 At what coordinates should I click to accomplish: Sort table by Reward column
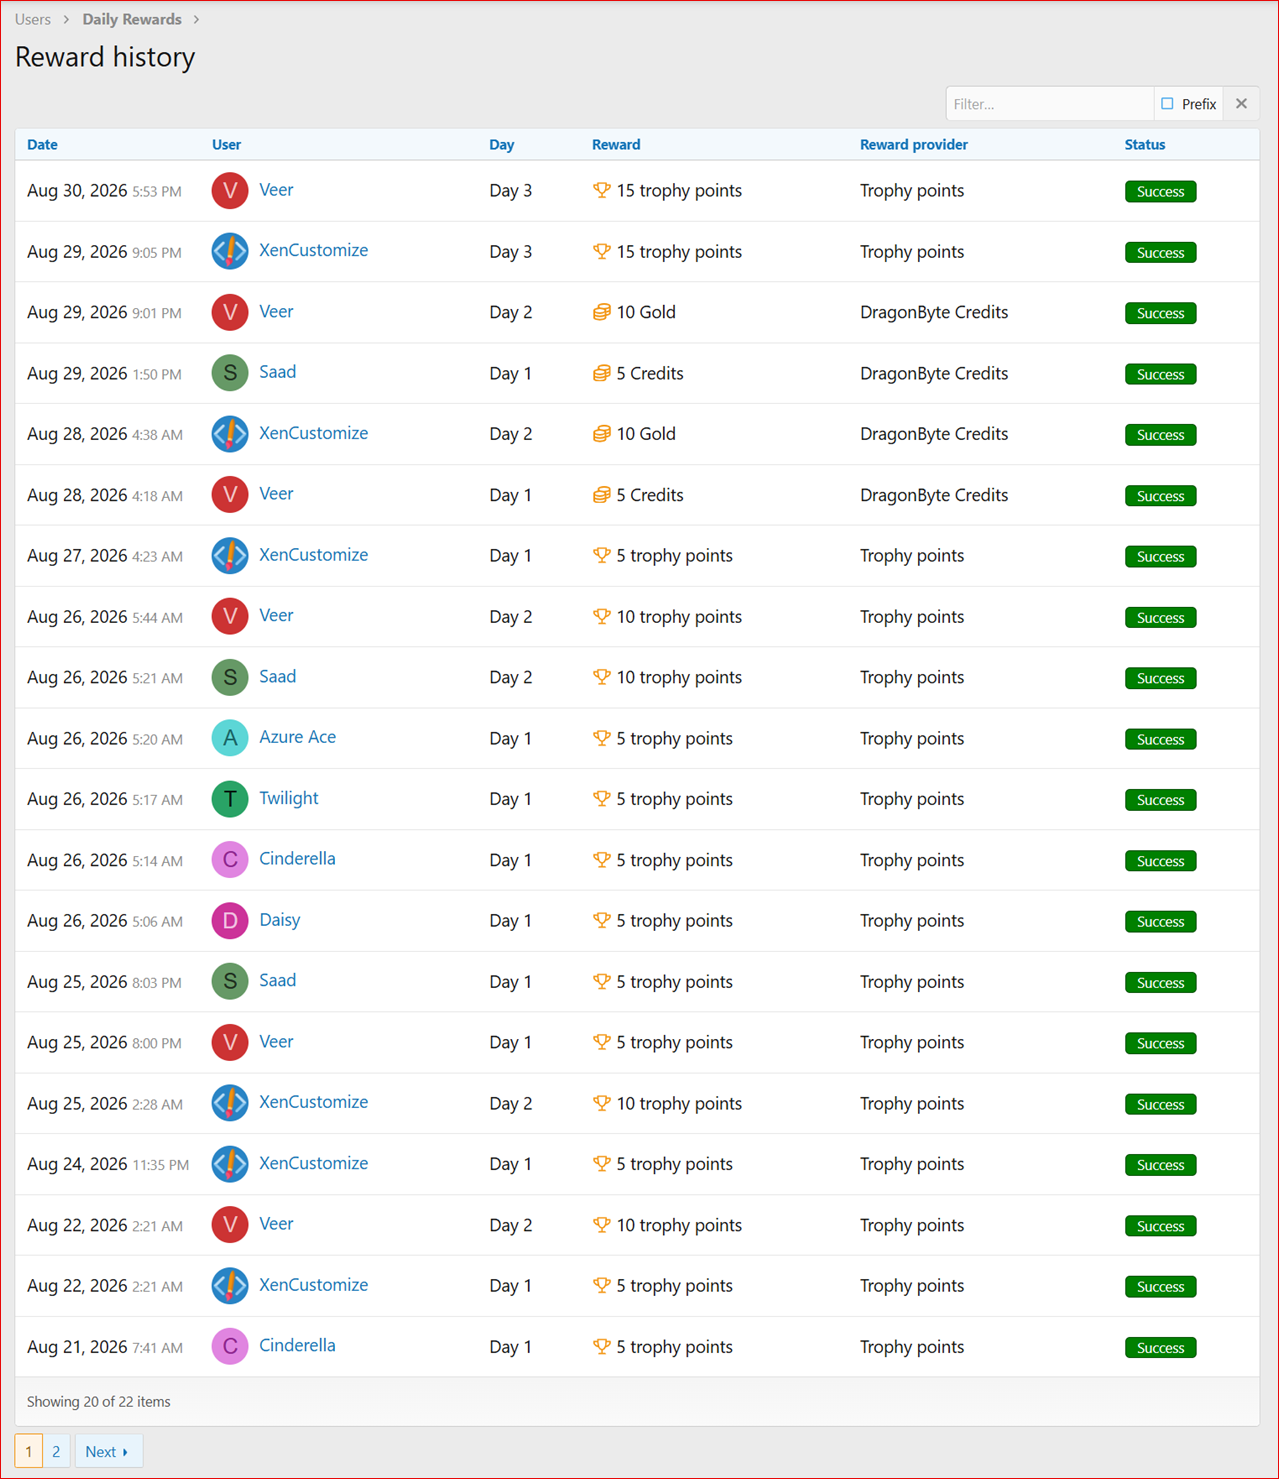616,145
